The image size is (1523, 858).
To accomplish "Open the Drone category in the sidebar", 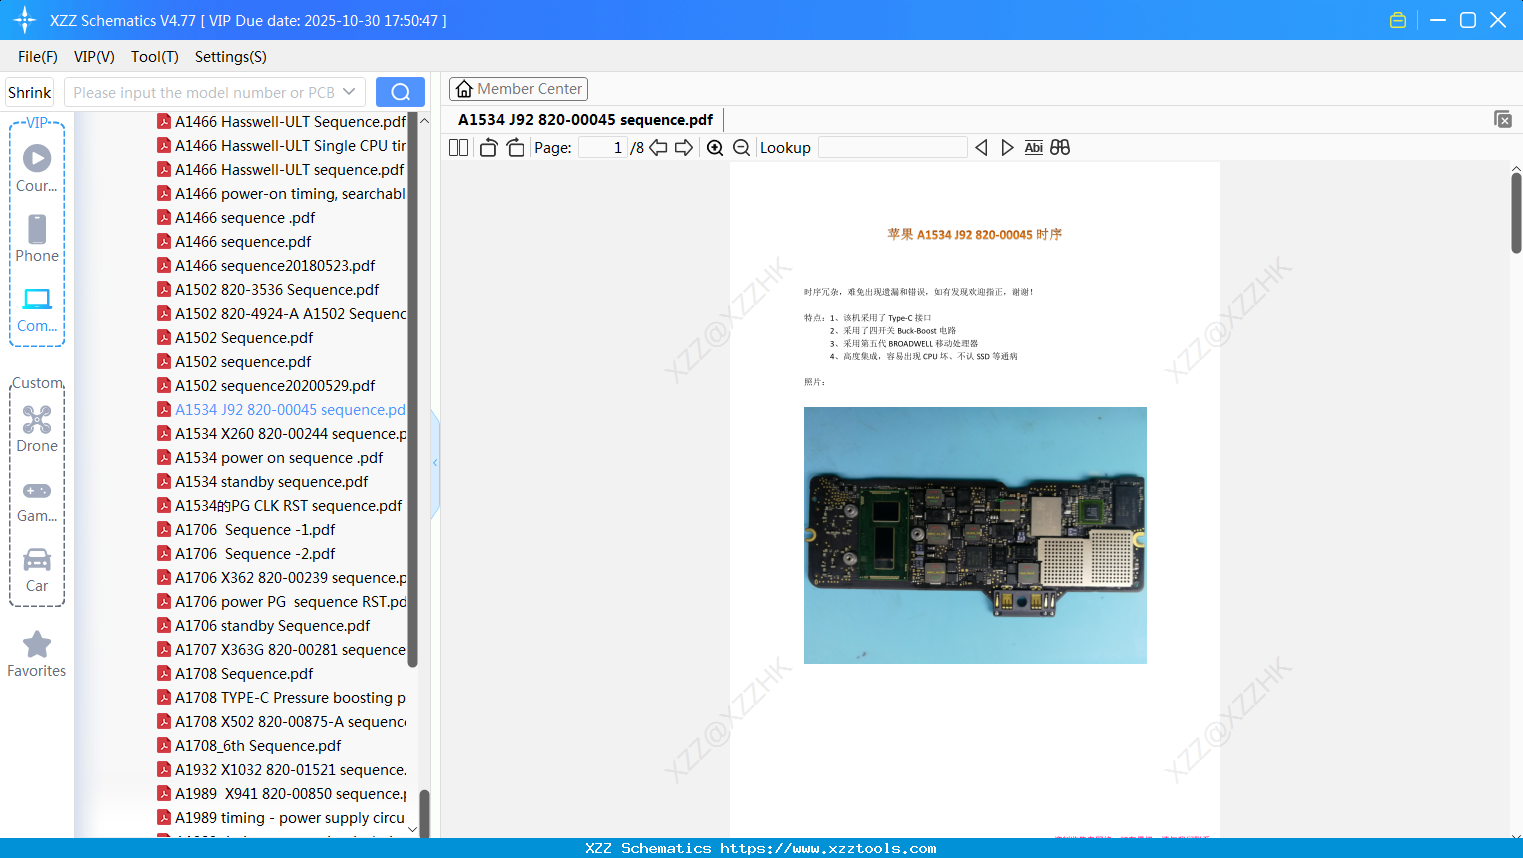I will tap(37, 429).
